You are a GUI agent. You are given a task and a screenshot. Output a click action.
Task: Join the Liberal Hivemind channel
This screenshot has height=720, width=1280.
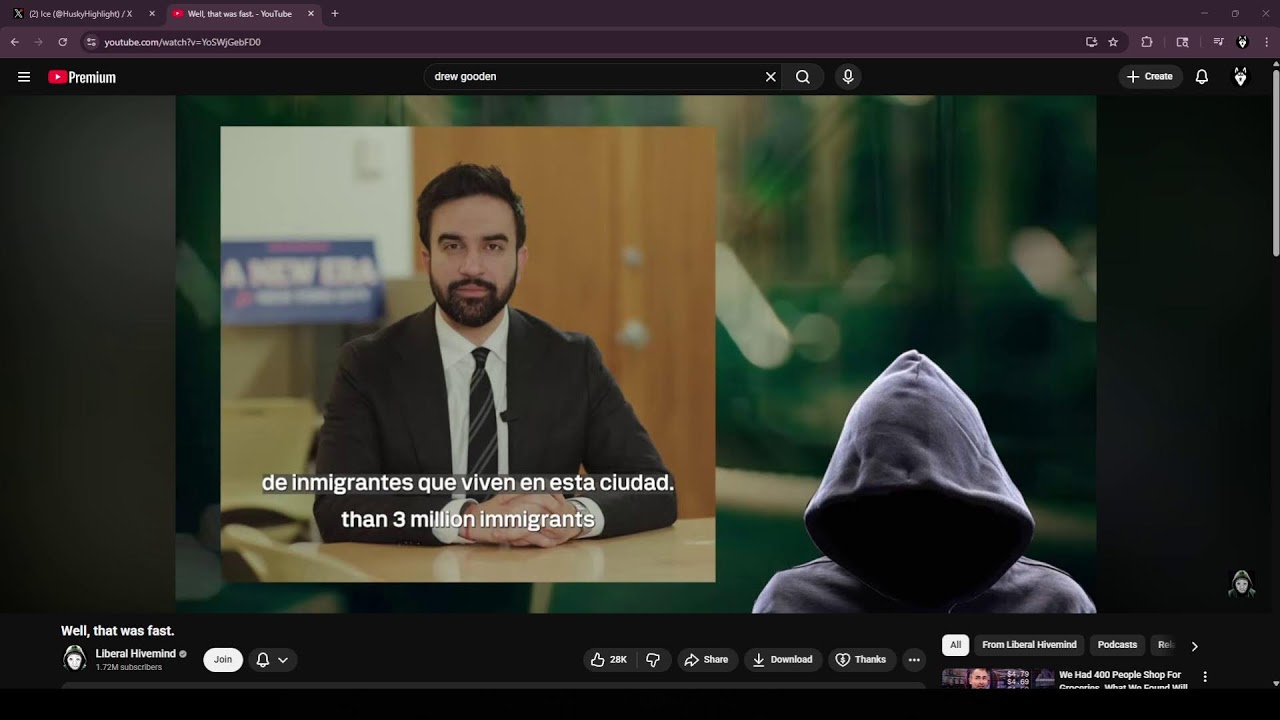coord(223,660)
